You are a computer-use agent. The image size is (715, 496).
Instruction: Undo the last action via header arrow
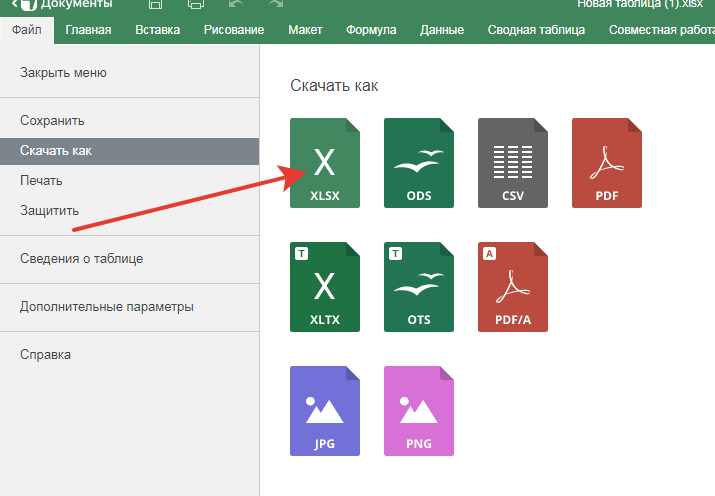click(x=236, y=4)
